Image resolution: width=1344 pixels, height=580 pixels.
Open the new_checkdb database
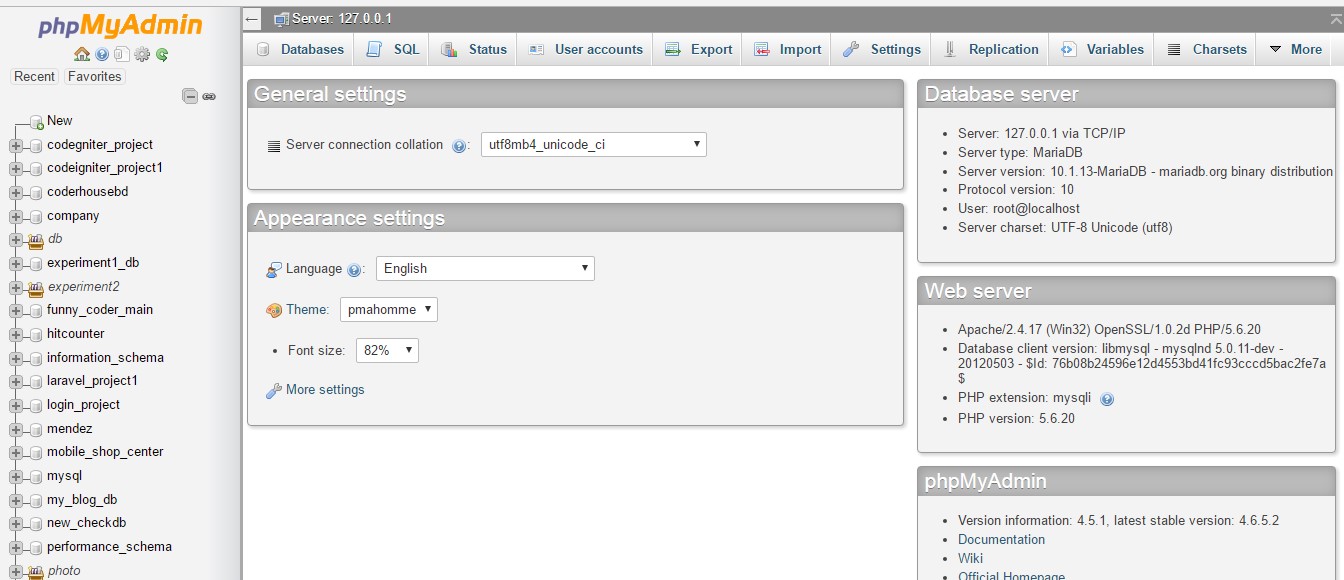[87, 523]
